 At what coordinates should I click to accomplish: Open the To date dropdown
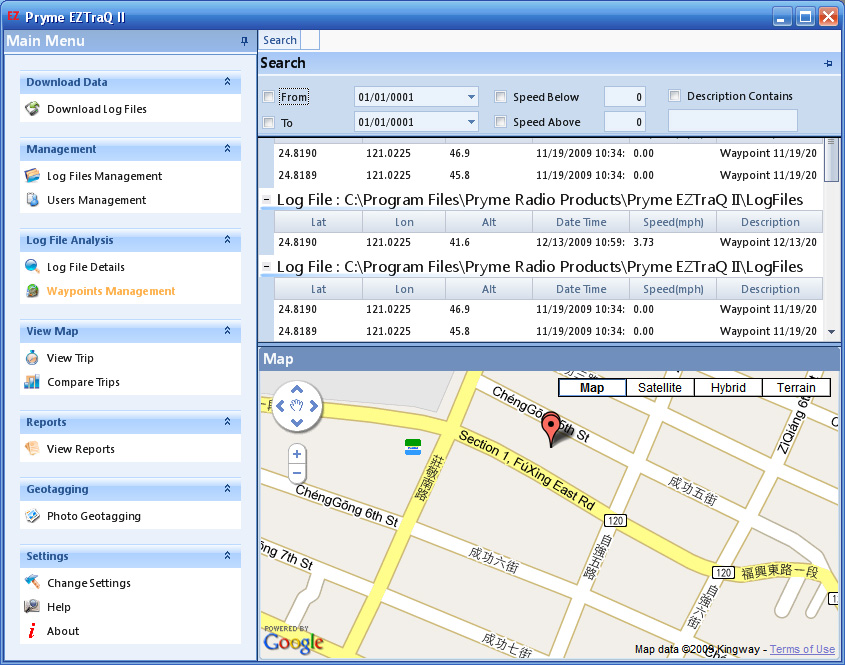tap(471, 122)
